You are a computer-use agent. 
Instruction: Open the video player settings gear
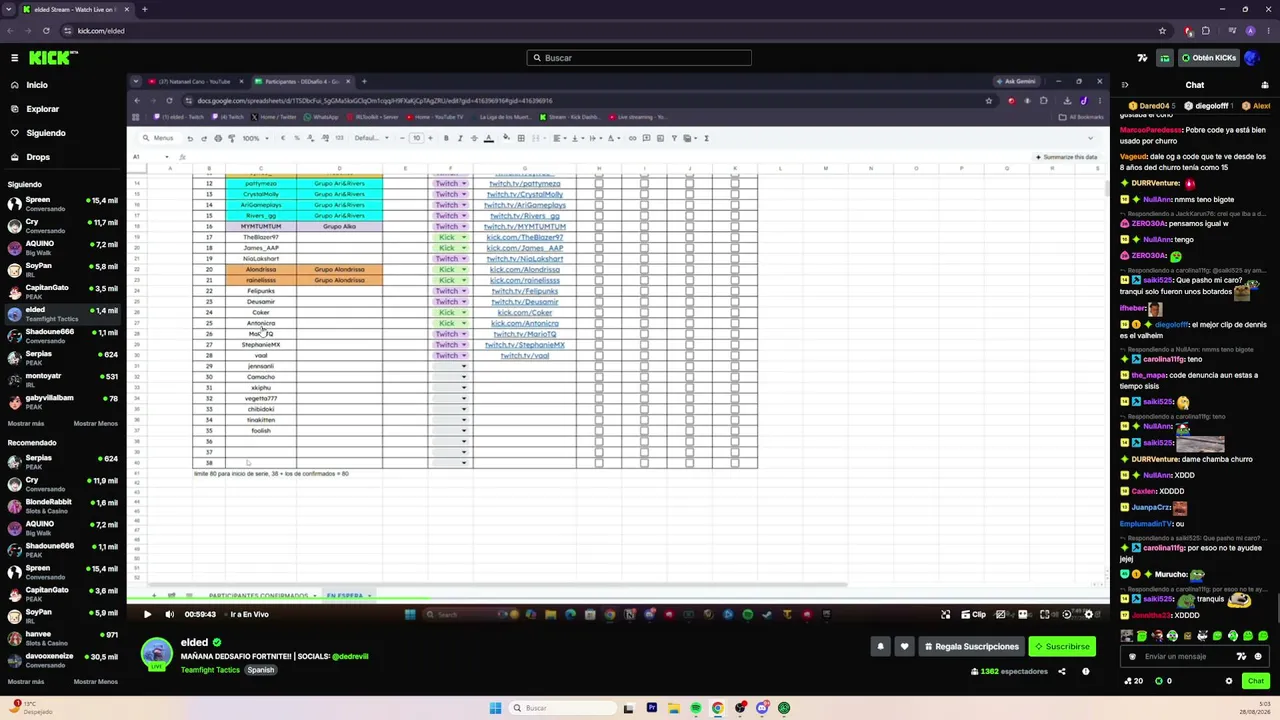1089,614
